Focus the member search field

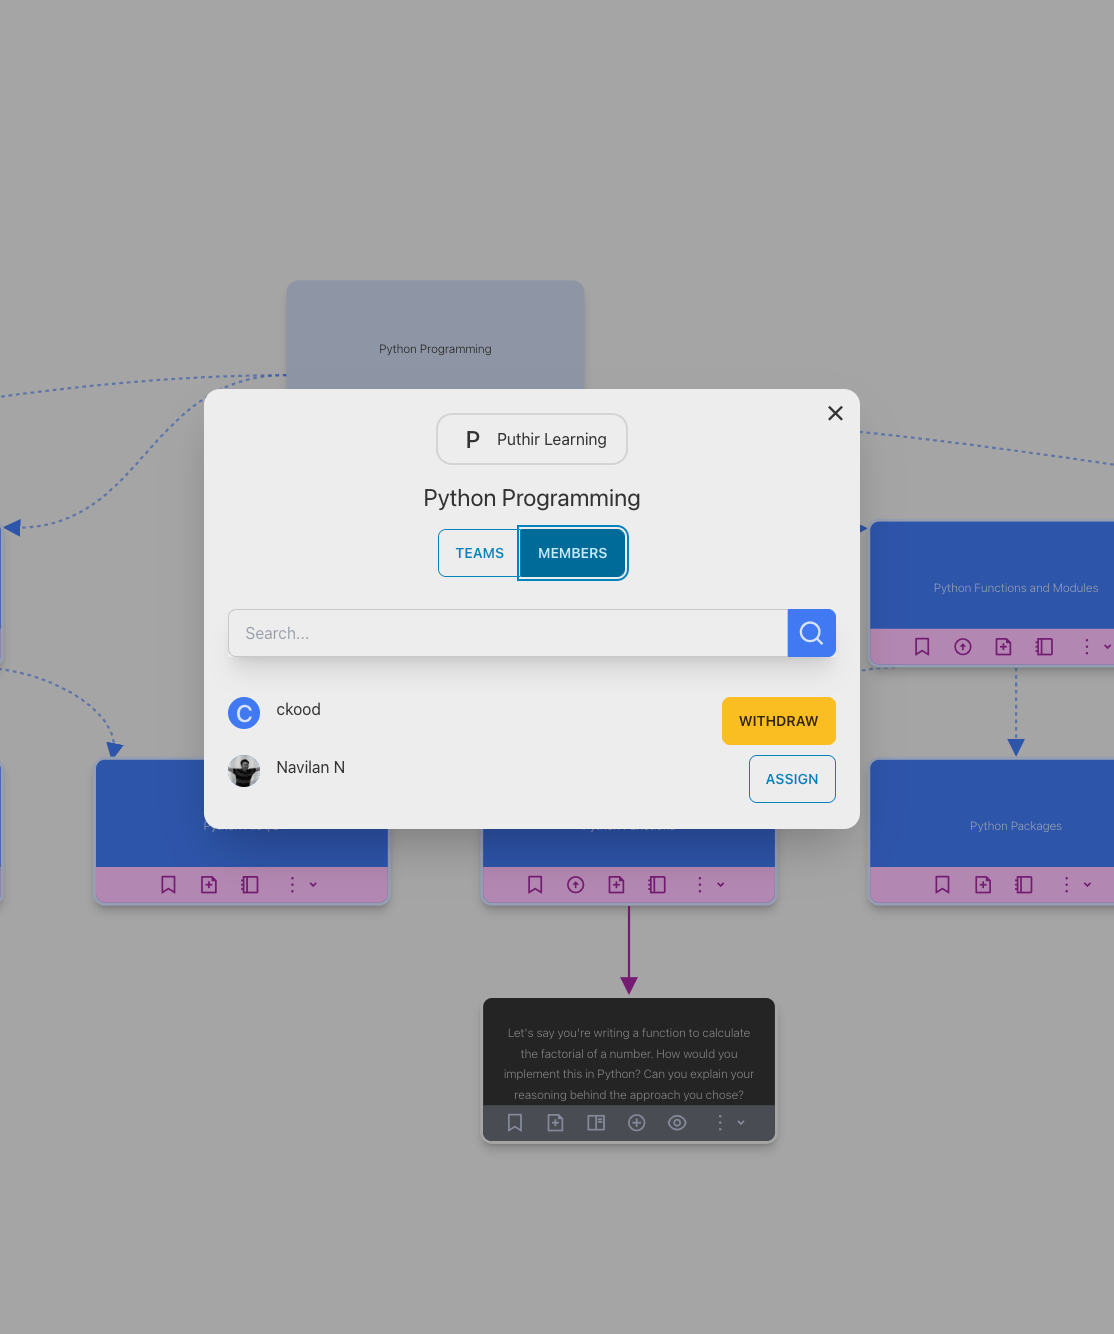click(x=508, y=633)
